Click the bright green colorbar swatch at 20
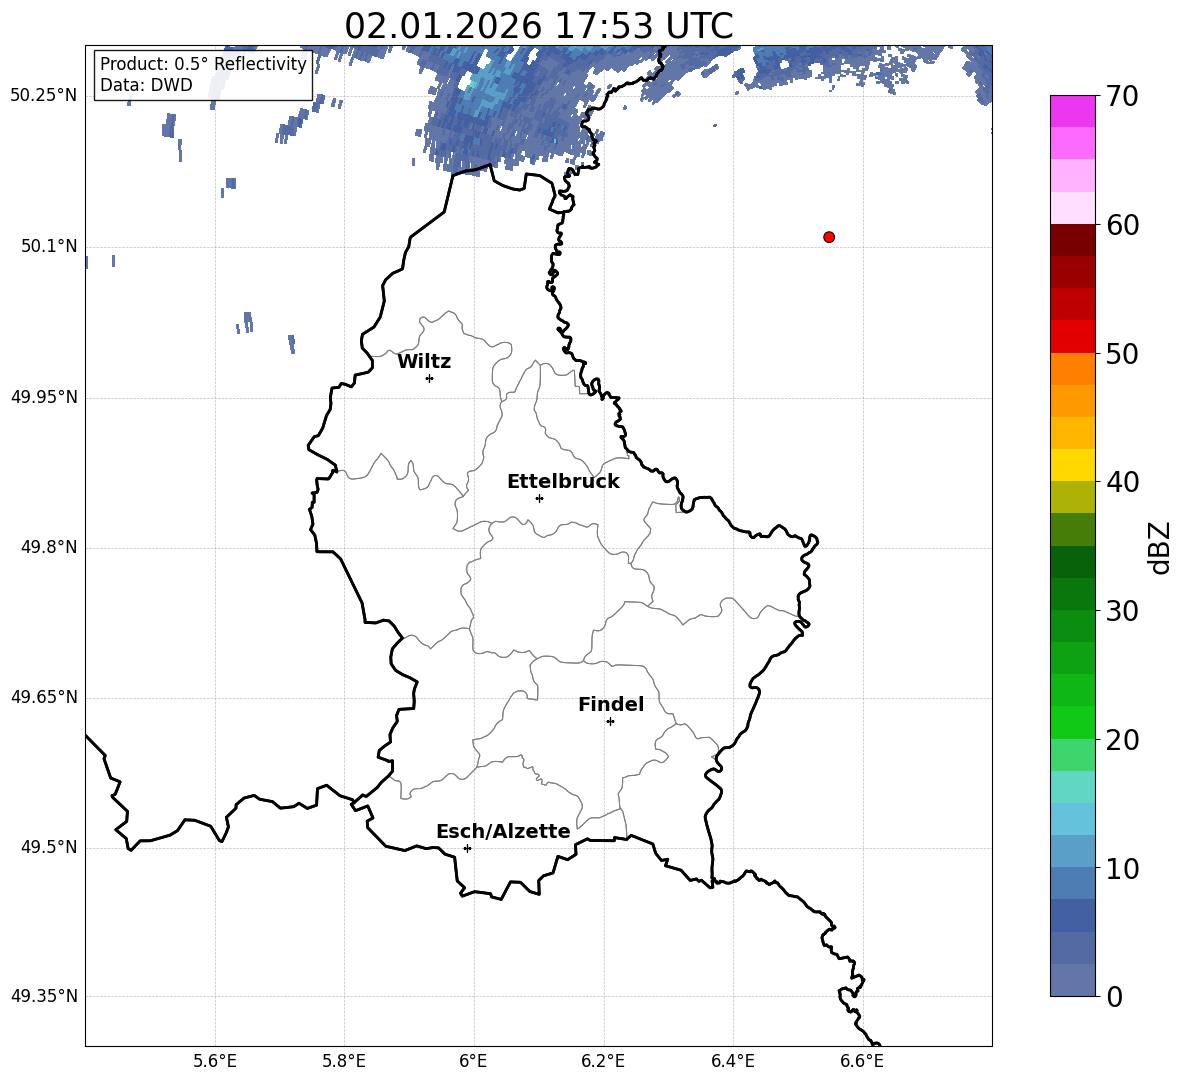This screenshot has width=1184, height=1081. pyautogui.click(x=1073, y=722)
